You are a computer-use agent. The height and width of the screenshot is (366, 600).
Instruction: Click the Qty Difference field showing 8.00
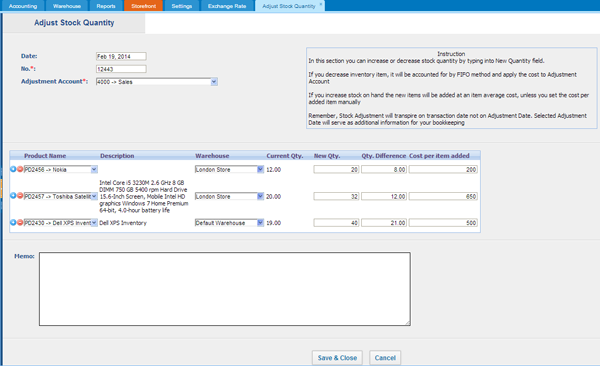tap(384, 169)
